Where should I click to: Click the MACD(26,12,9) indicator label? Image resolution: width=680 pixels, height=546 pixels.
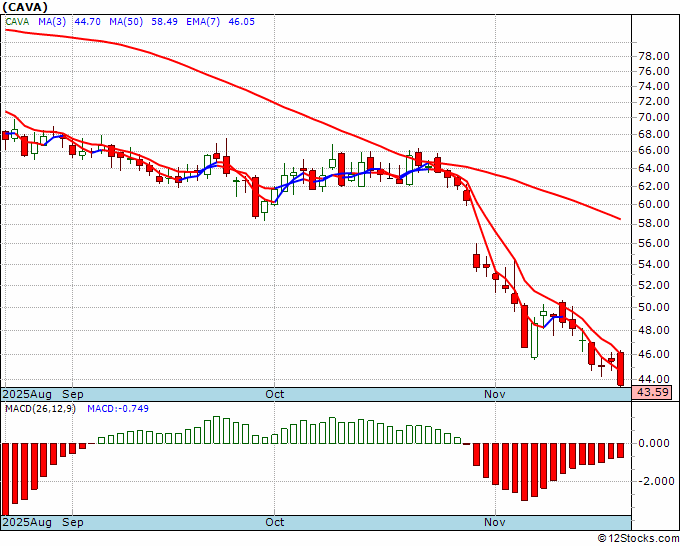pyautogui.click(x=40, y=409)
